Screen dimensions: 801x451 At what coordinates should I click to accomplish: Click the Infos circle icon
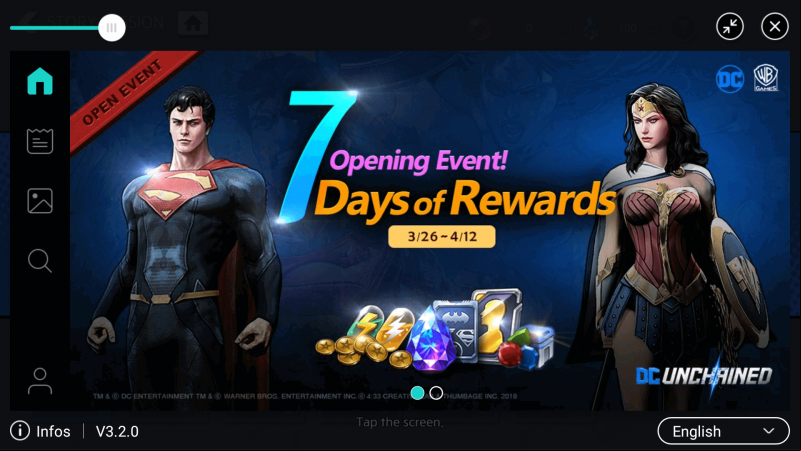point(20,431)
